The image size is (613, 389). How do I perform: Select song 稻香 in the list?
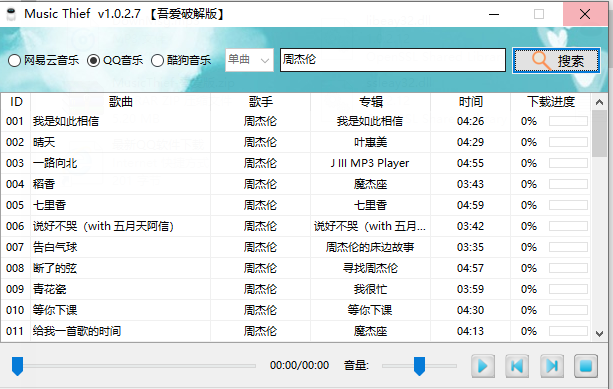tap(44, 184)
